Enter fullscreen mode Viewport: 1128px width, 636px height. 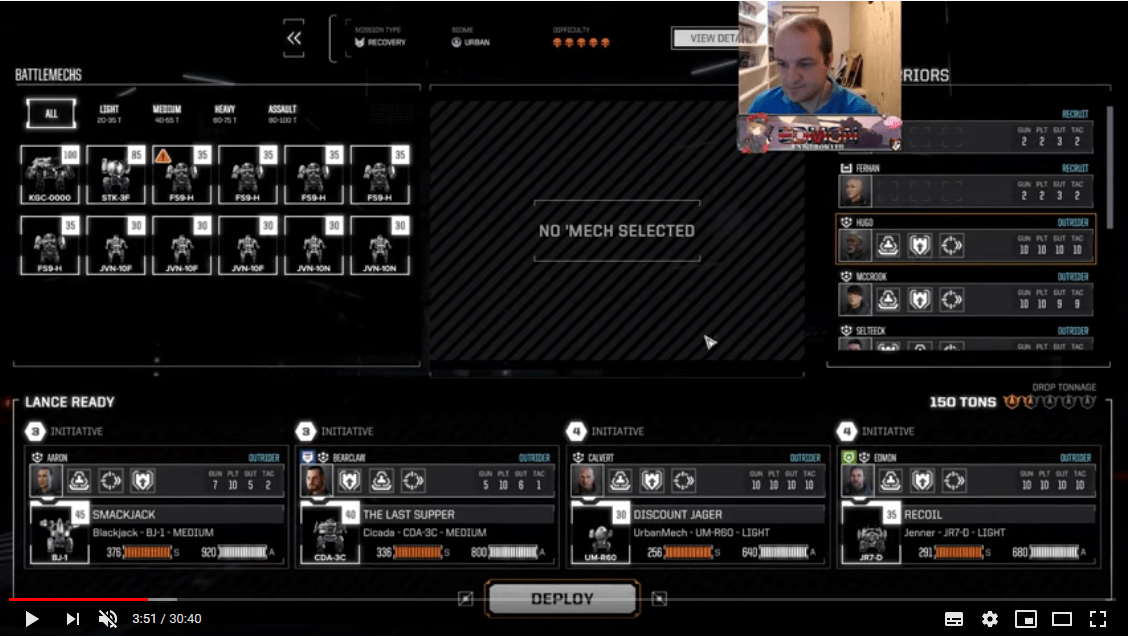point(1098,619)
